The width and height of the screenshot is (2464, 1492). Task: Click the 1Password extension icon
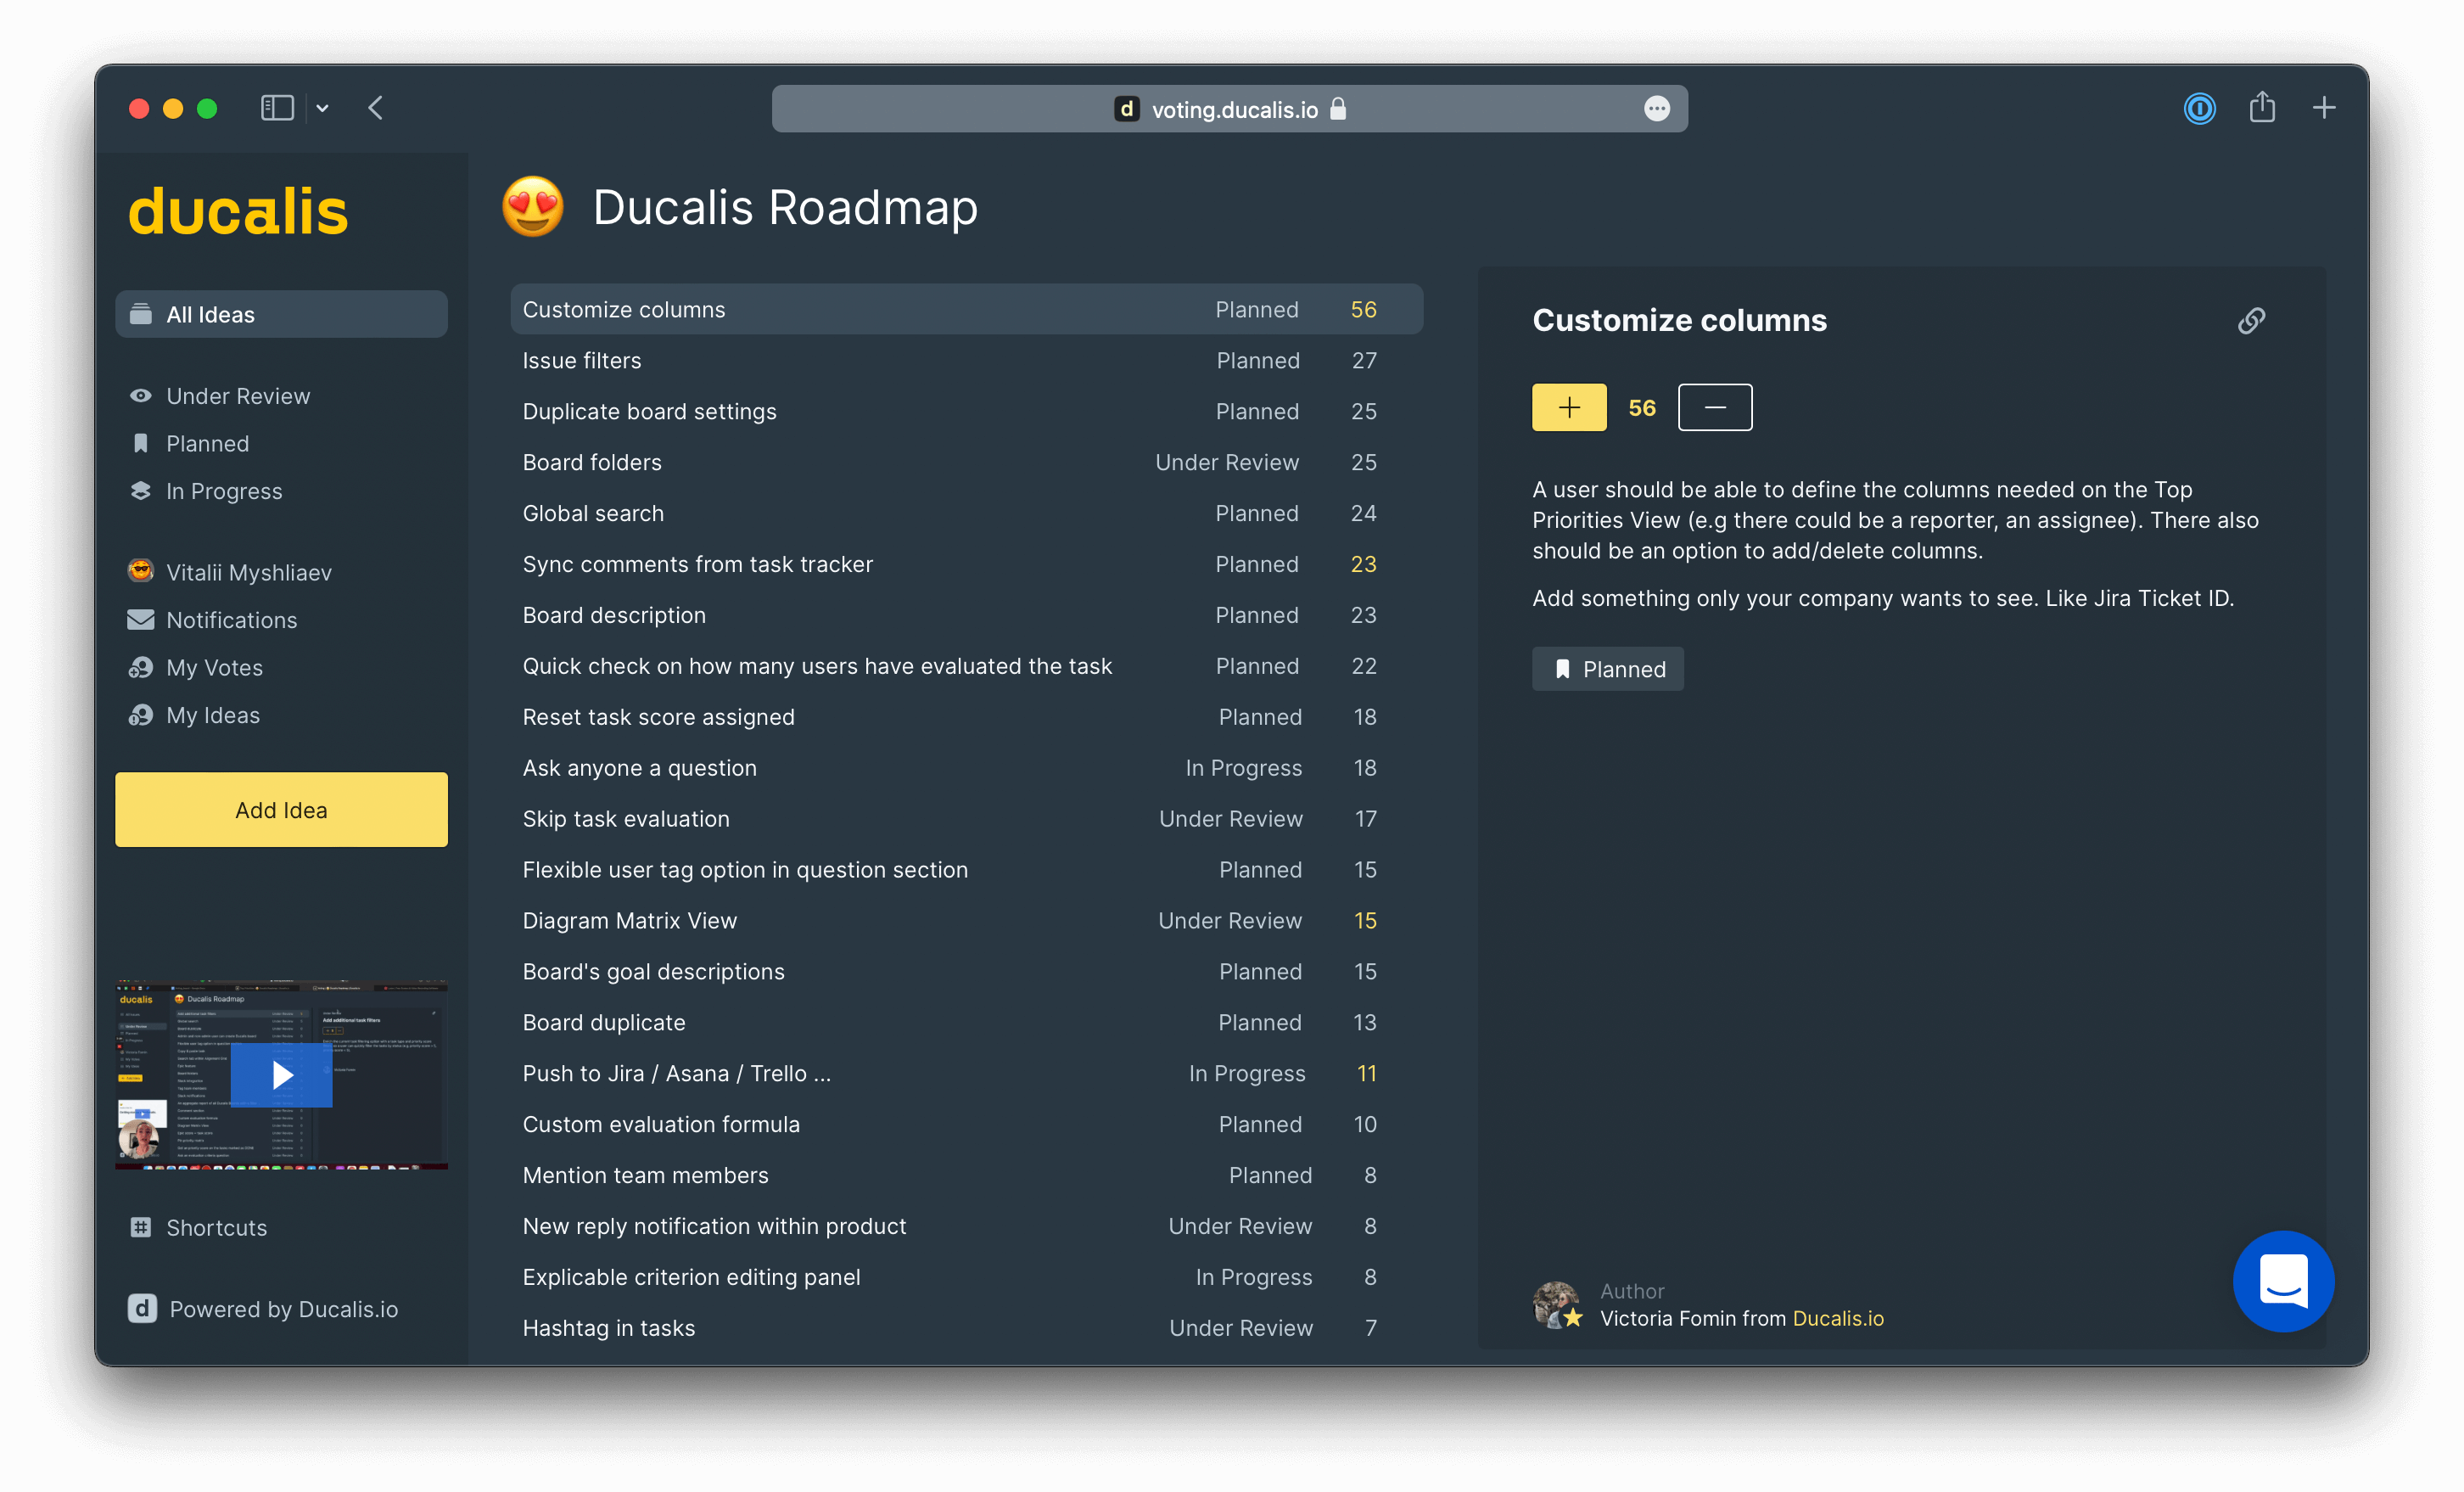tap(2199, 108)
